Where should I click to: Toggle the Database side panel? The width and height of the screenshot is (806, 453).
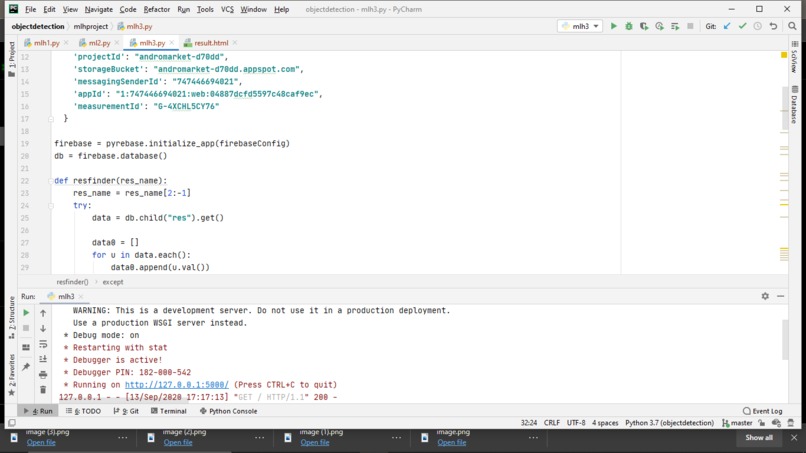tap(795, 105)
